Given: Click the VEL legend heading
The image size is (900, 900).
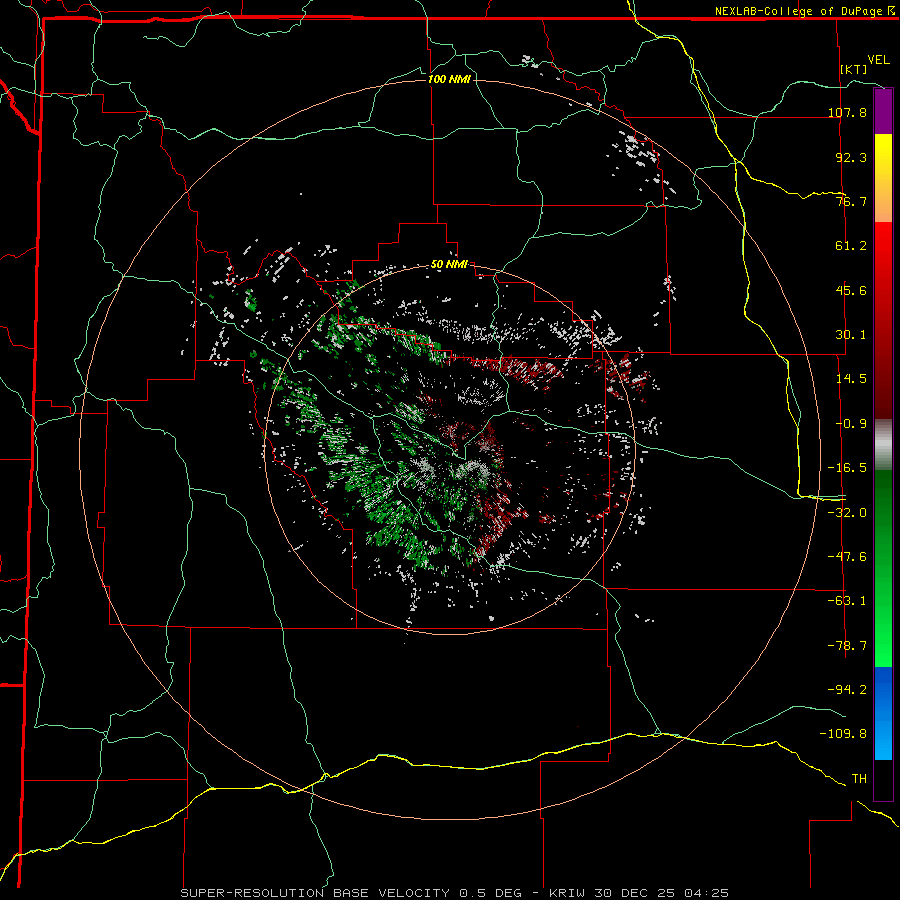Looking at the screenshot, I should 878,60.
